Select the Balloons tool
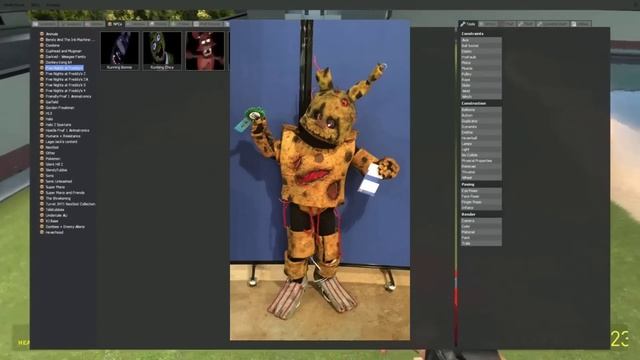This screenshot has height=360, width=640. [x=481, y=110]
